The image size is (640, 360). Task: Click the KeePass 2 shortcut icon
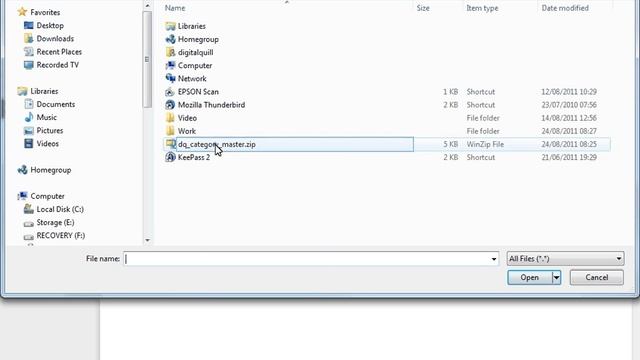170,157
